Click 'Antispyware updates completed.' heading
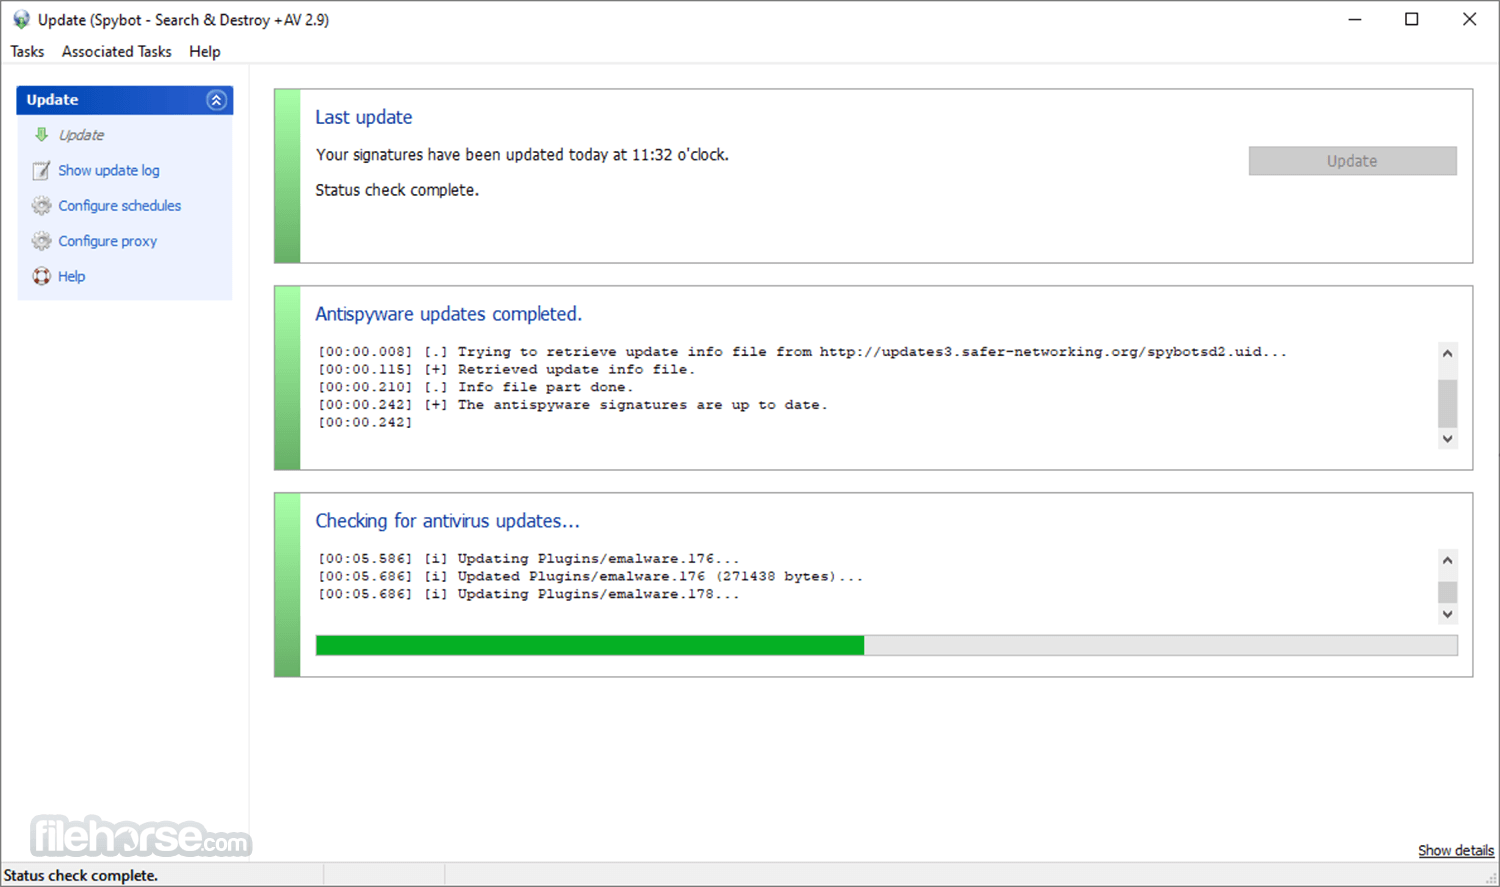 [x=448, y=314]
